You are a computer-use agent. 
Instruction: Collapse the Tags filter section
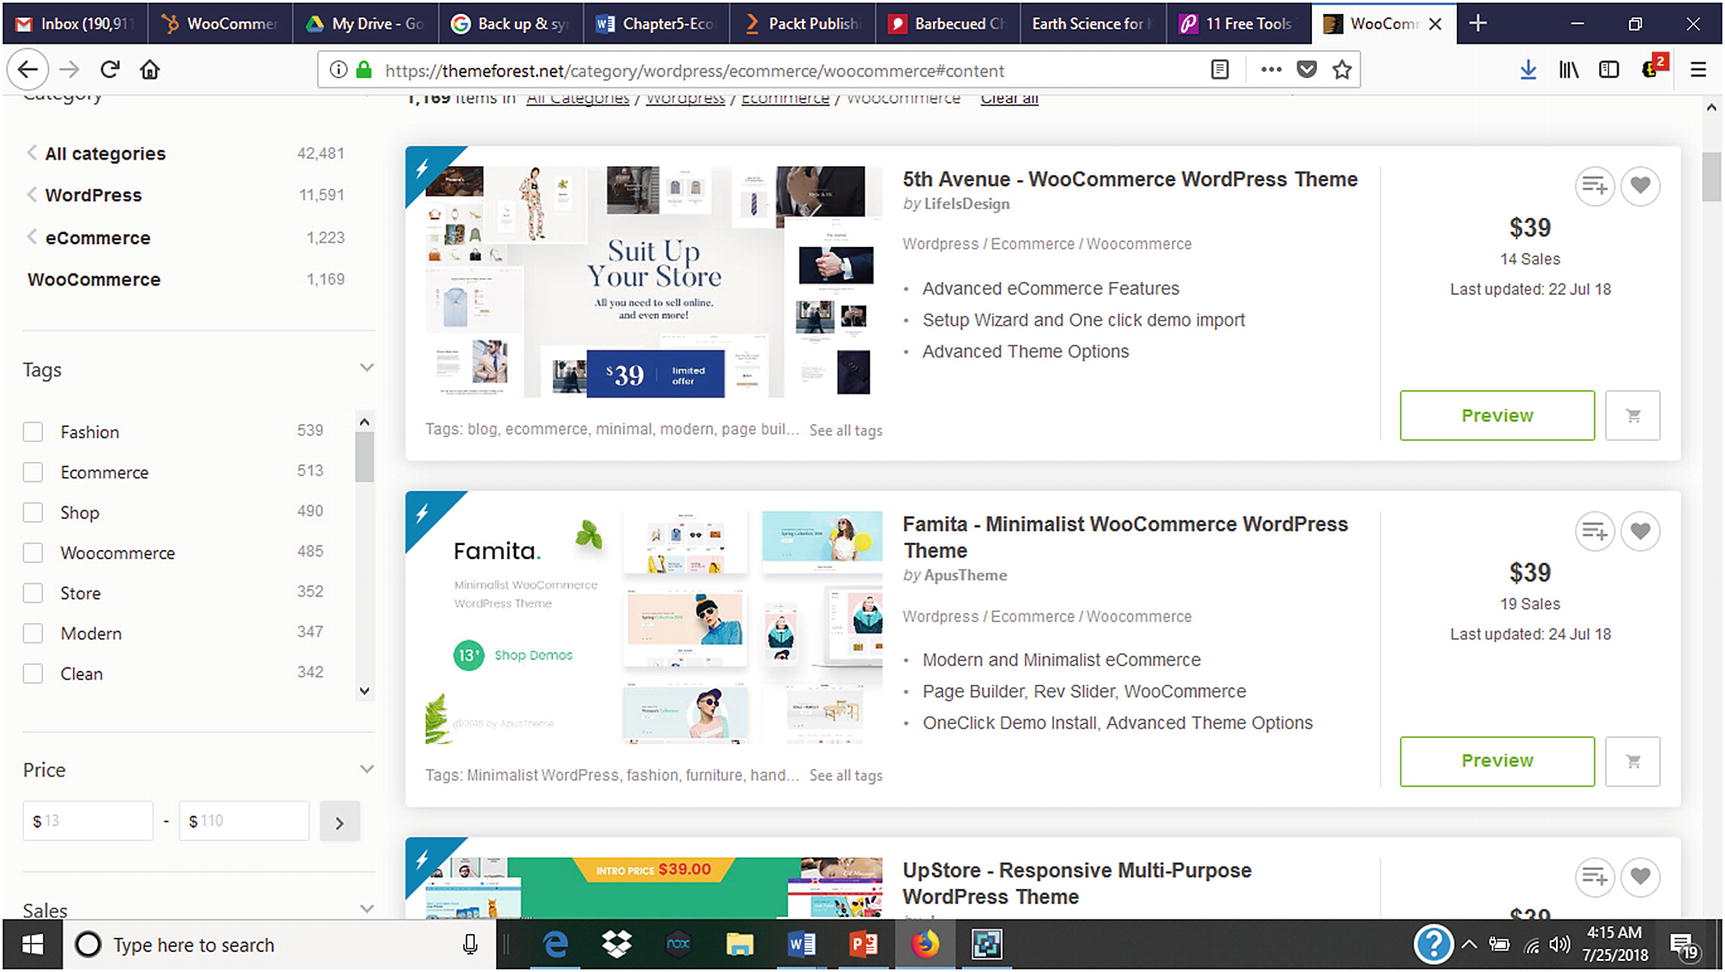pos(367,369)
